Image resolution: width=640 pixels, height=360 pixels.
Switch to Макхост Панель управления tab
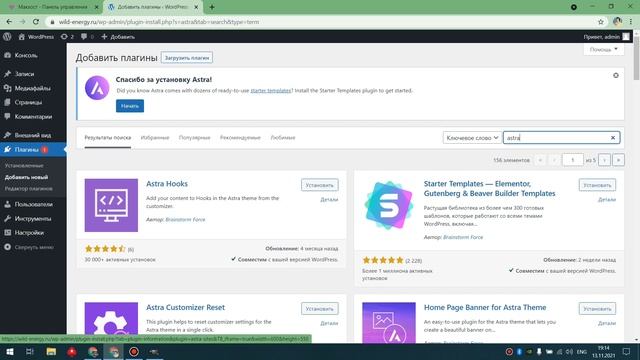click(52, 7)
